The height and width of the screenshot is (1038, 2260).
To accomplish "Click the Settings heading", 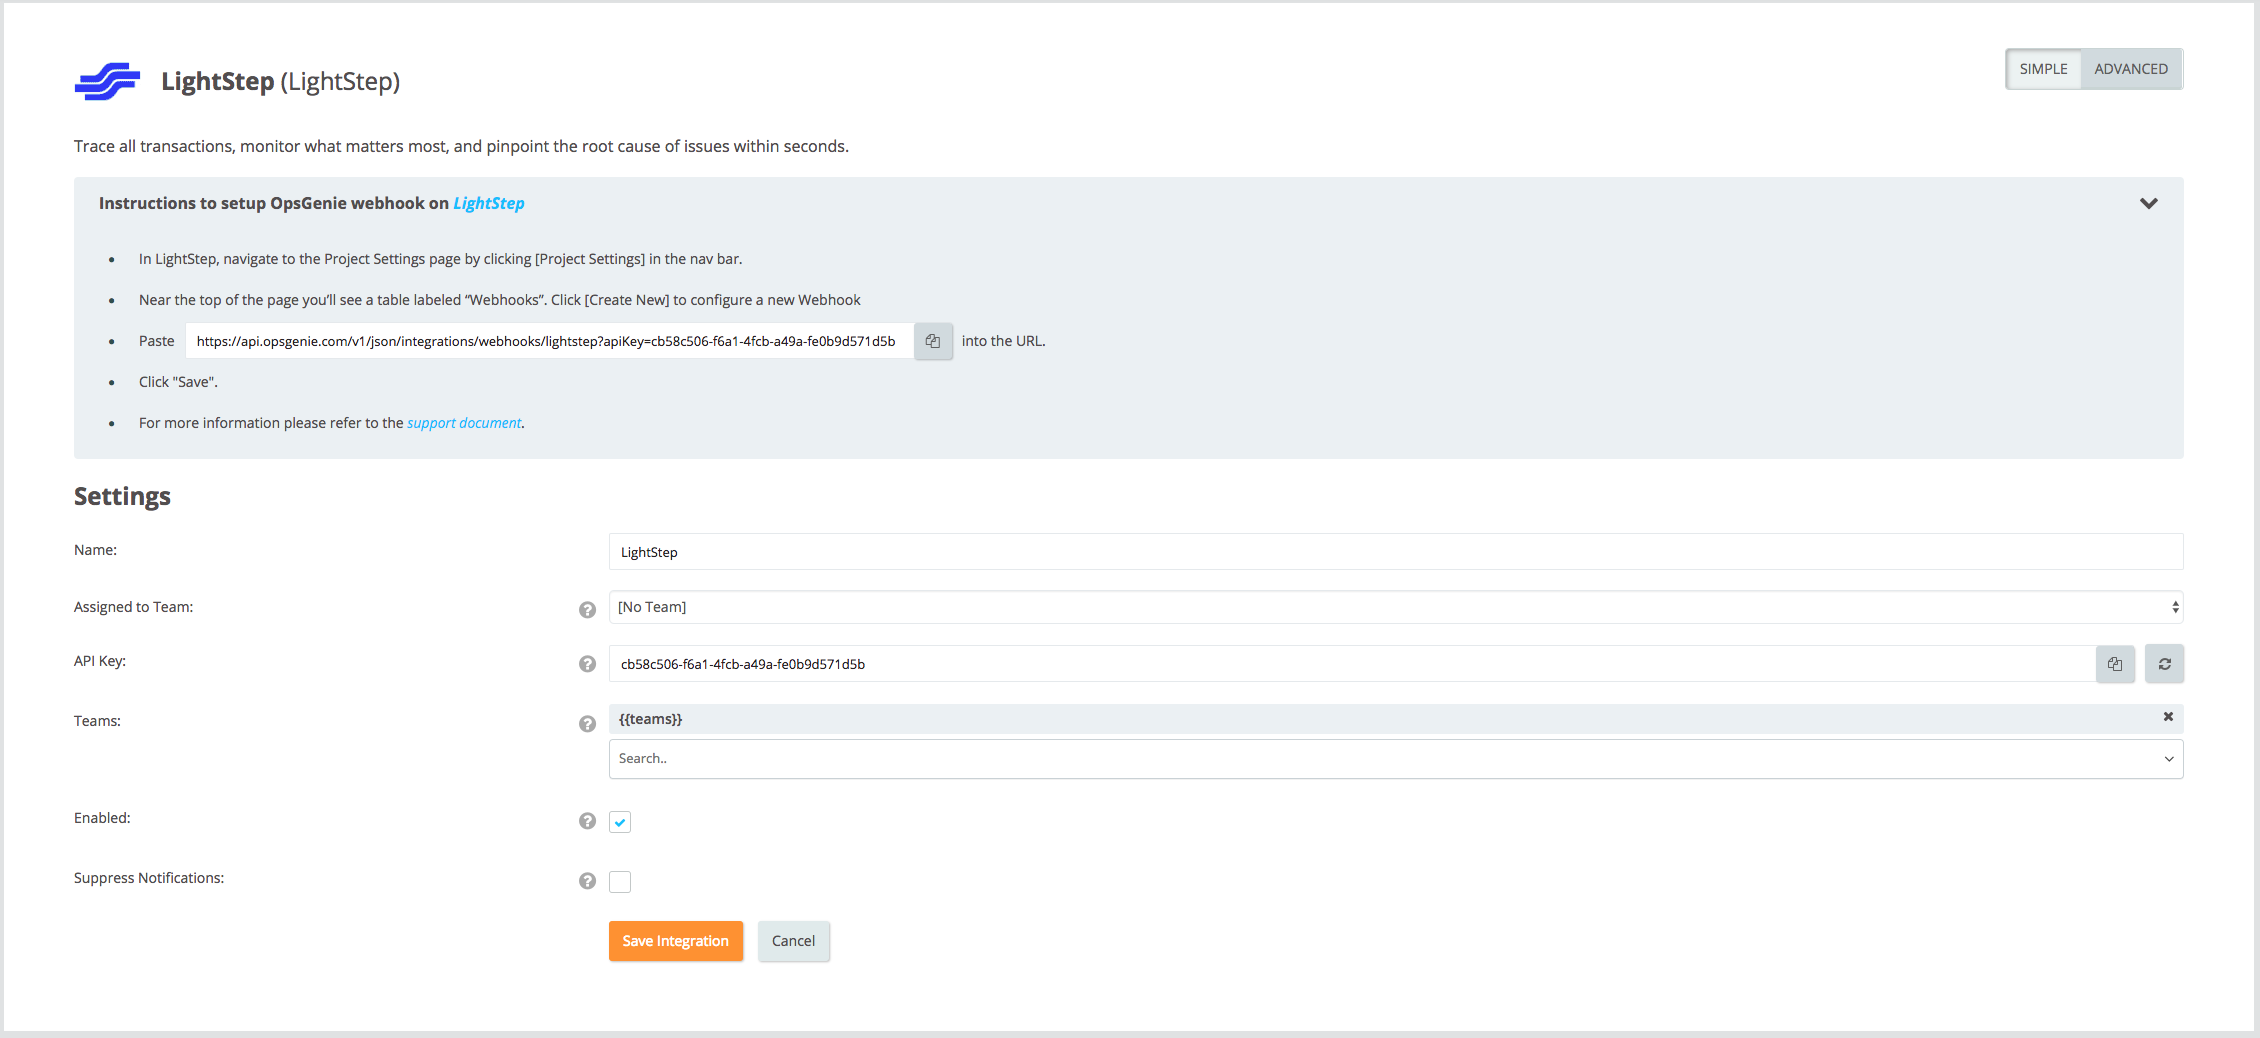I will 122,496.
